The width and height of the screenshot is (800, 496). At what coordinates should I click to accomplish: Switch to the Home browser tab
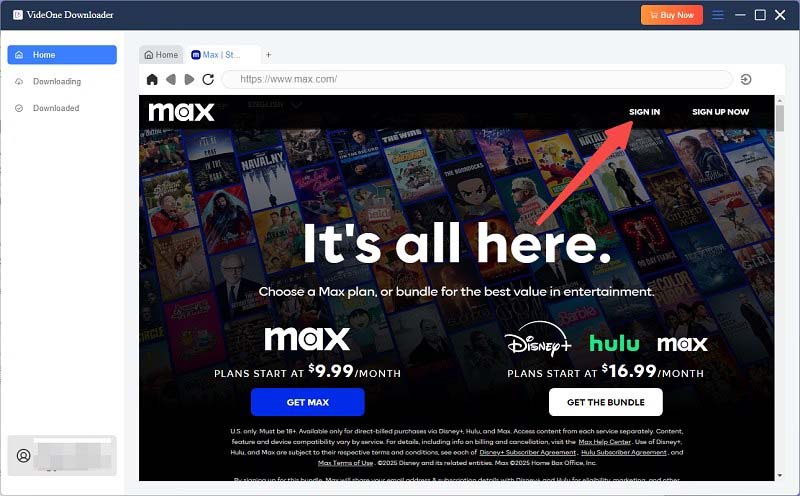coord(161,55)
